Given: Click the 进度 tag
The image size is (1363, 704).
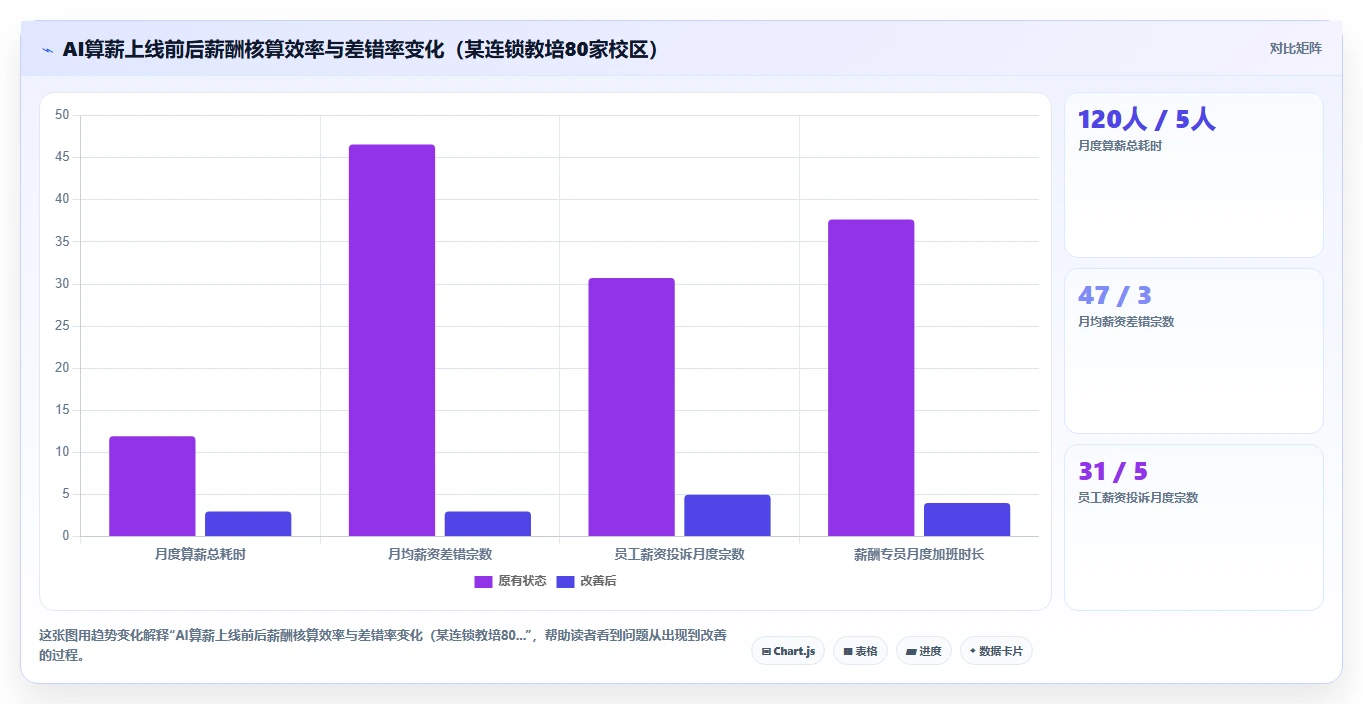Looking at the screenshot, I should (x=923, y=651).
